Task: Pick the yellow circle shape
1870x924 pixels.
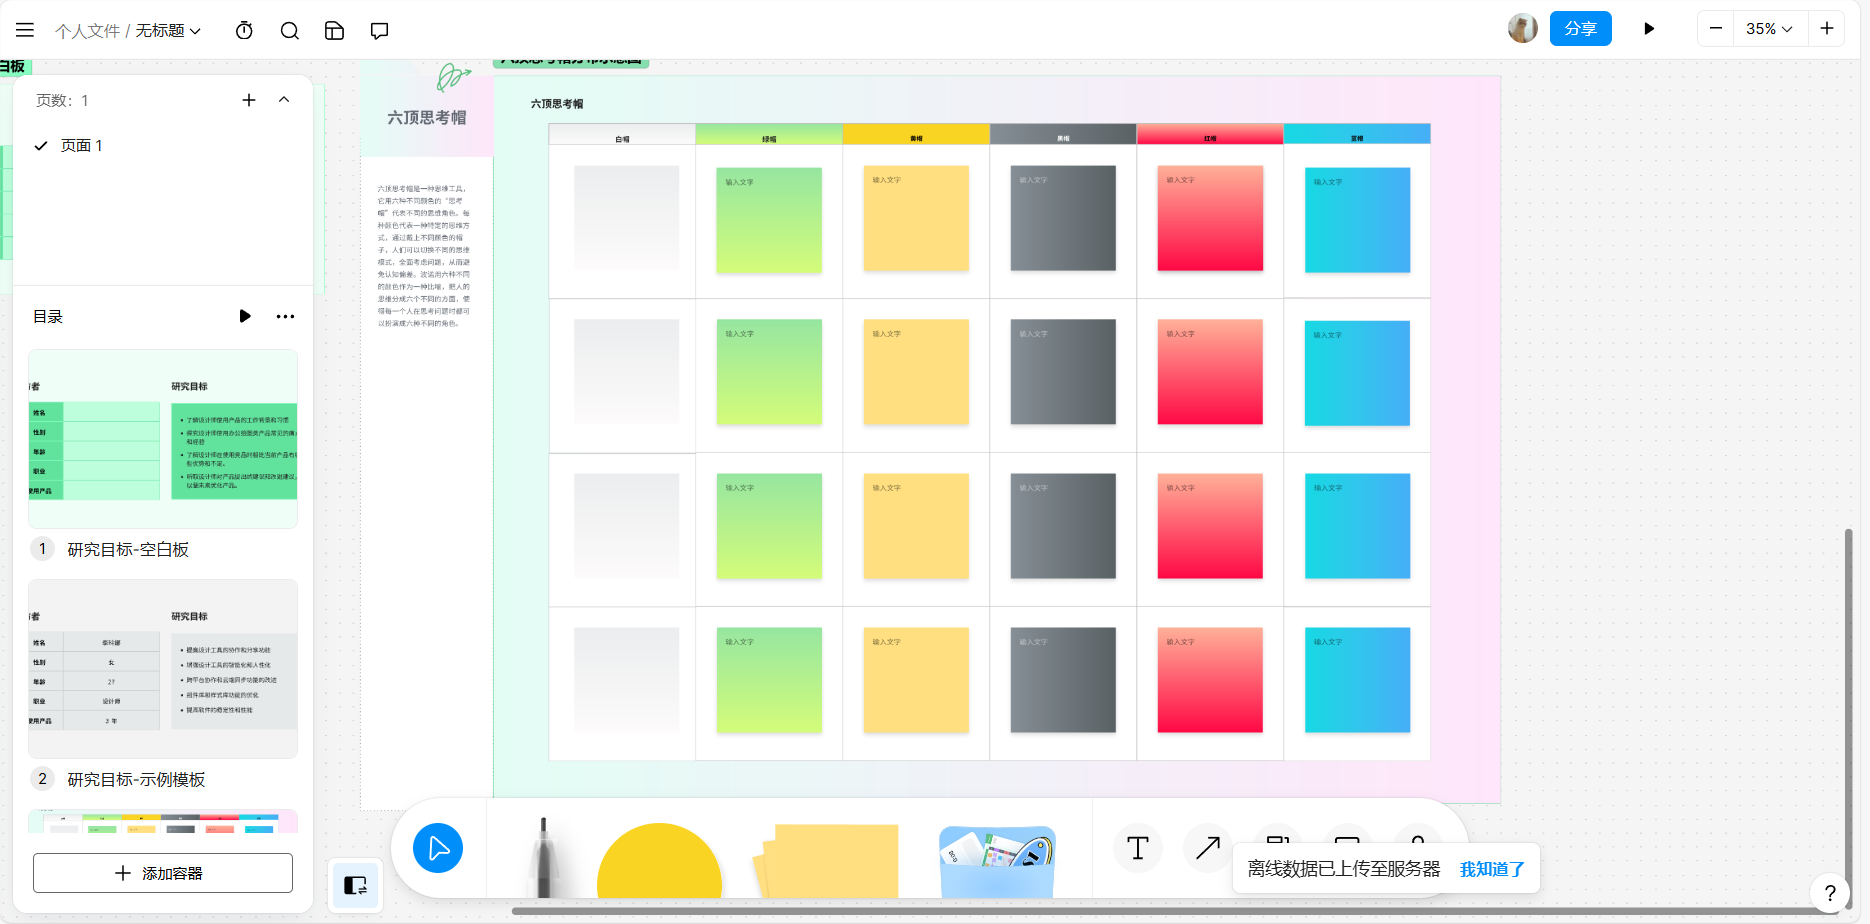Action: [x=659, y=862]
